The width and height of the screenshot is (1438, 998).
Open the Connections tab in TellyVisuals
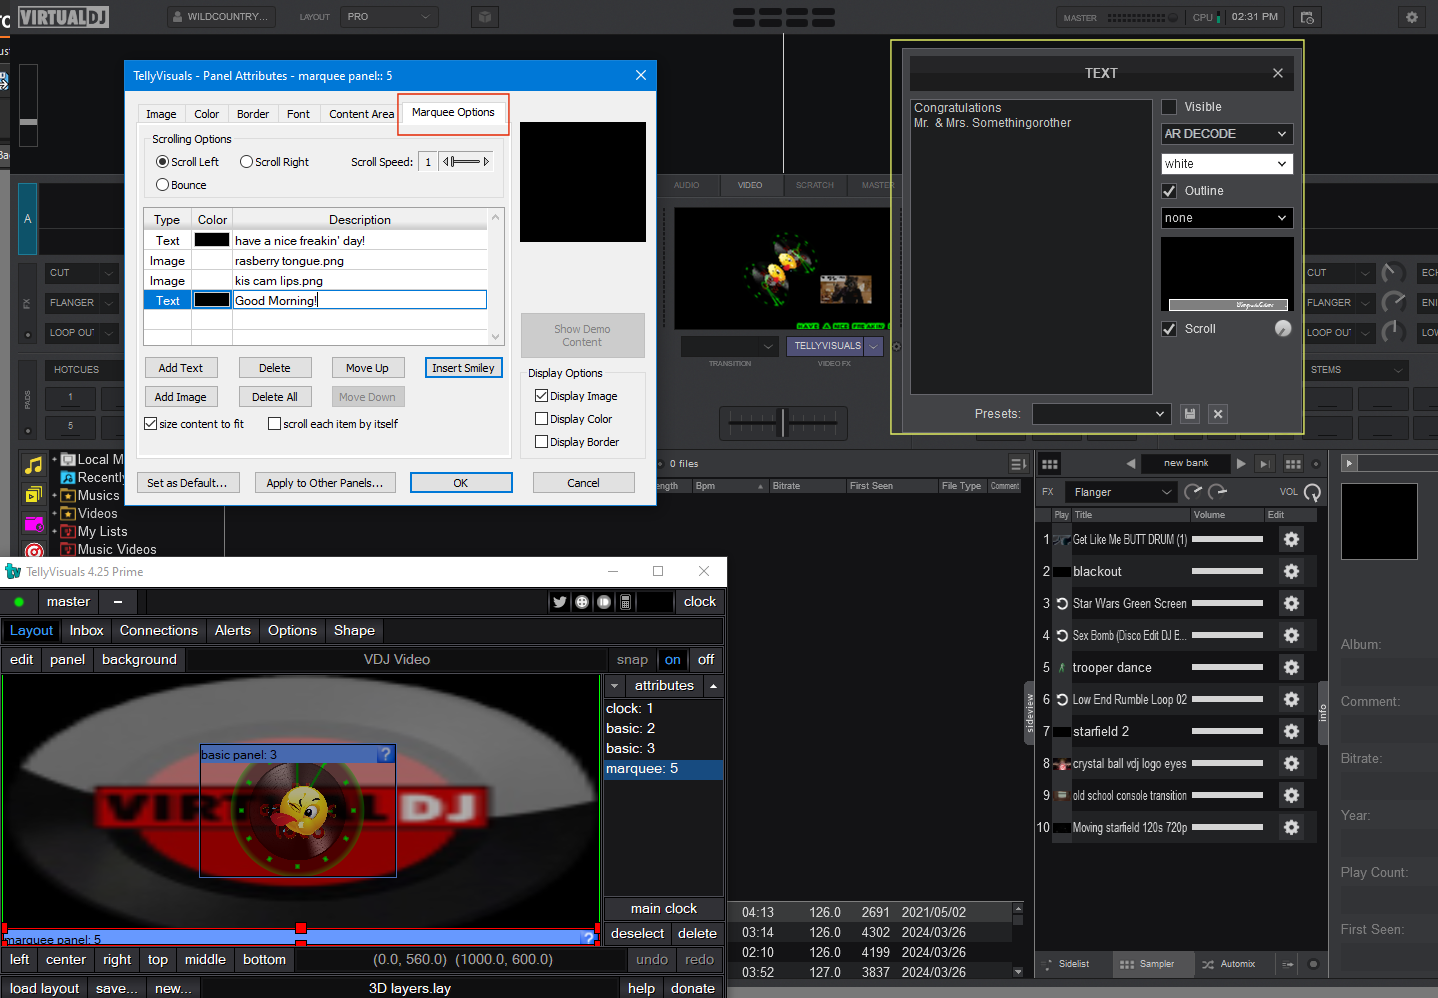[x=159, y=631]
